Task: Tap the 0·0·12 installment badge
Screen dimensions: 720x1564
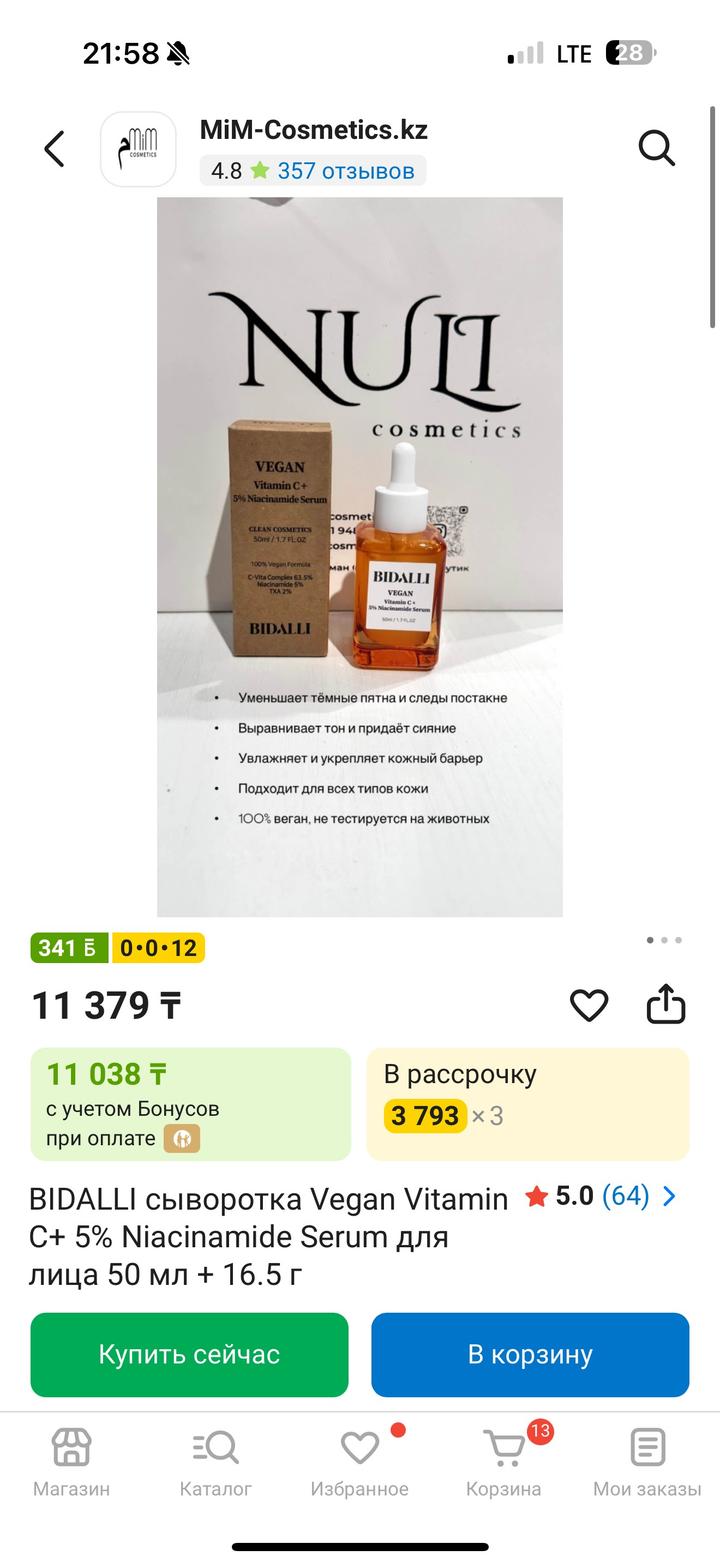Action: pos(158,948)
